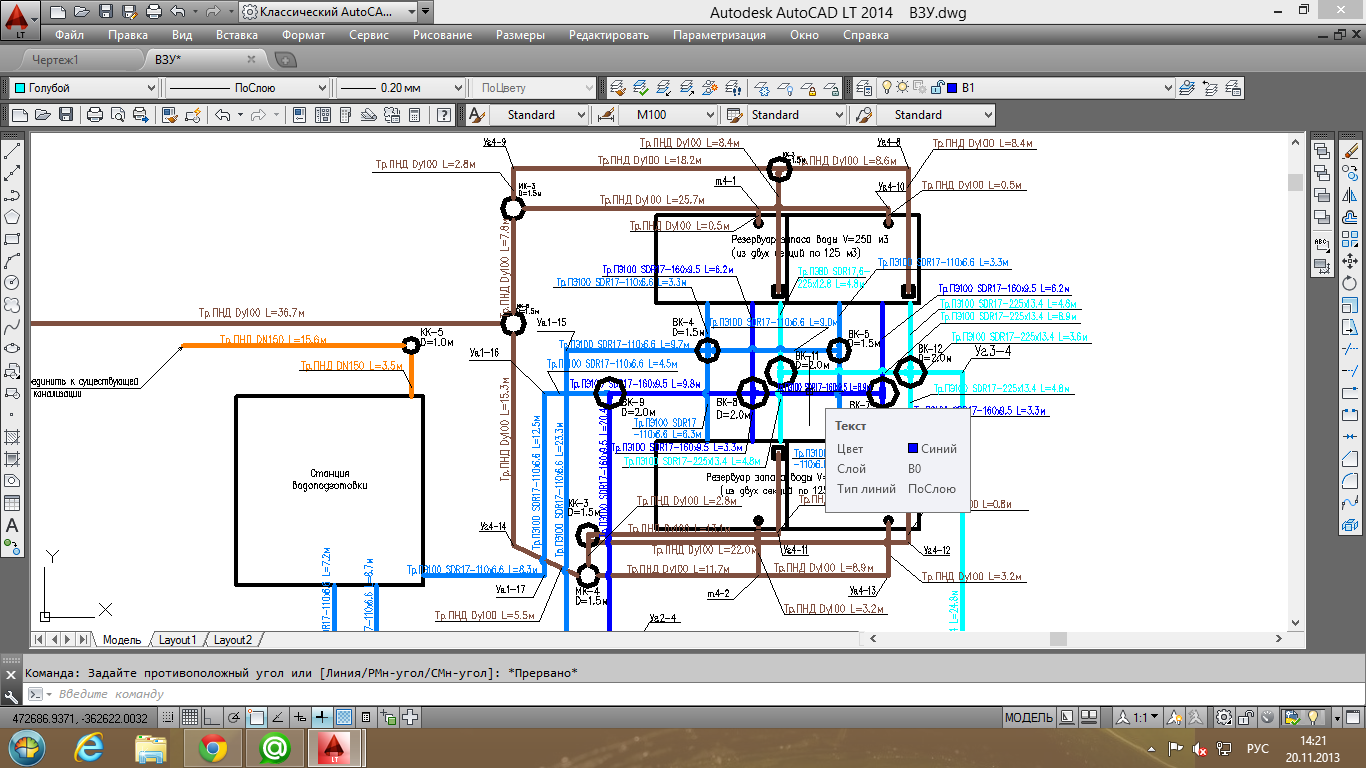This screenshot has height=768, width=1366.
Task: Open the 0.20 мм lineweight dropdown
Action: click(x=400, y=88)
